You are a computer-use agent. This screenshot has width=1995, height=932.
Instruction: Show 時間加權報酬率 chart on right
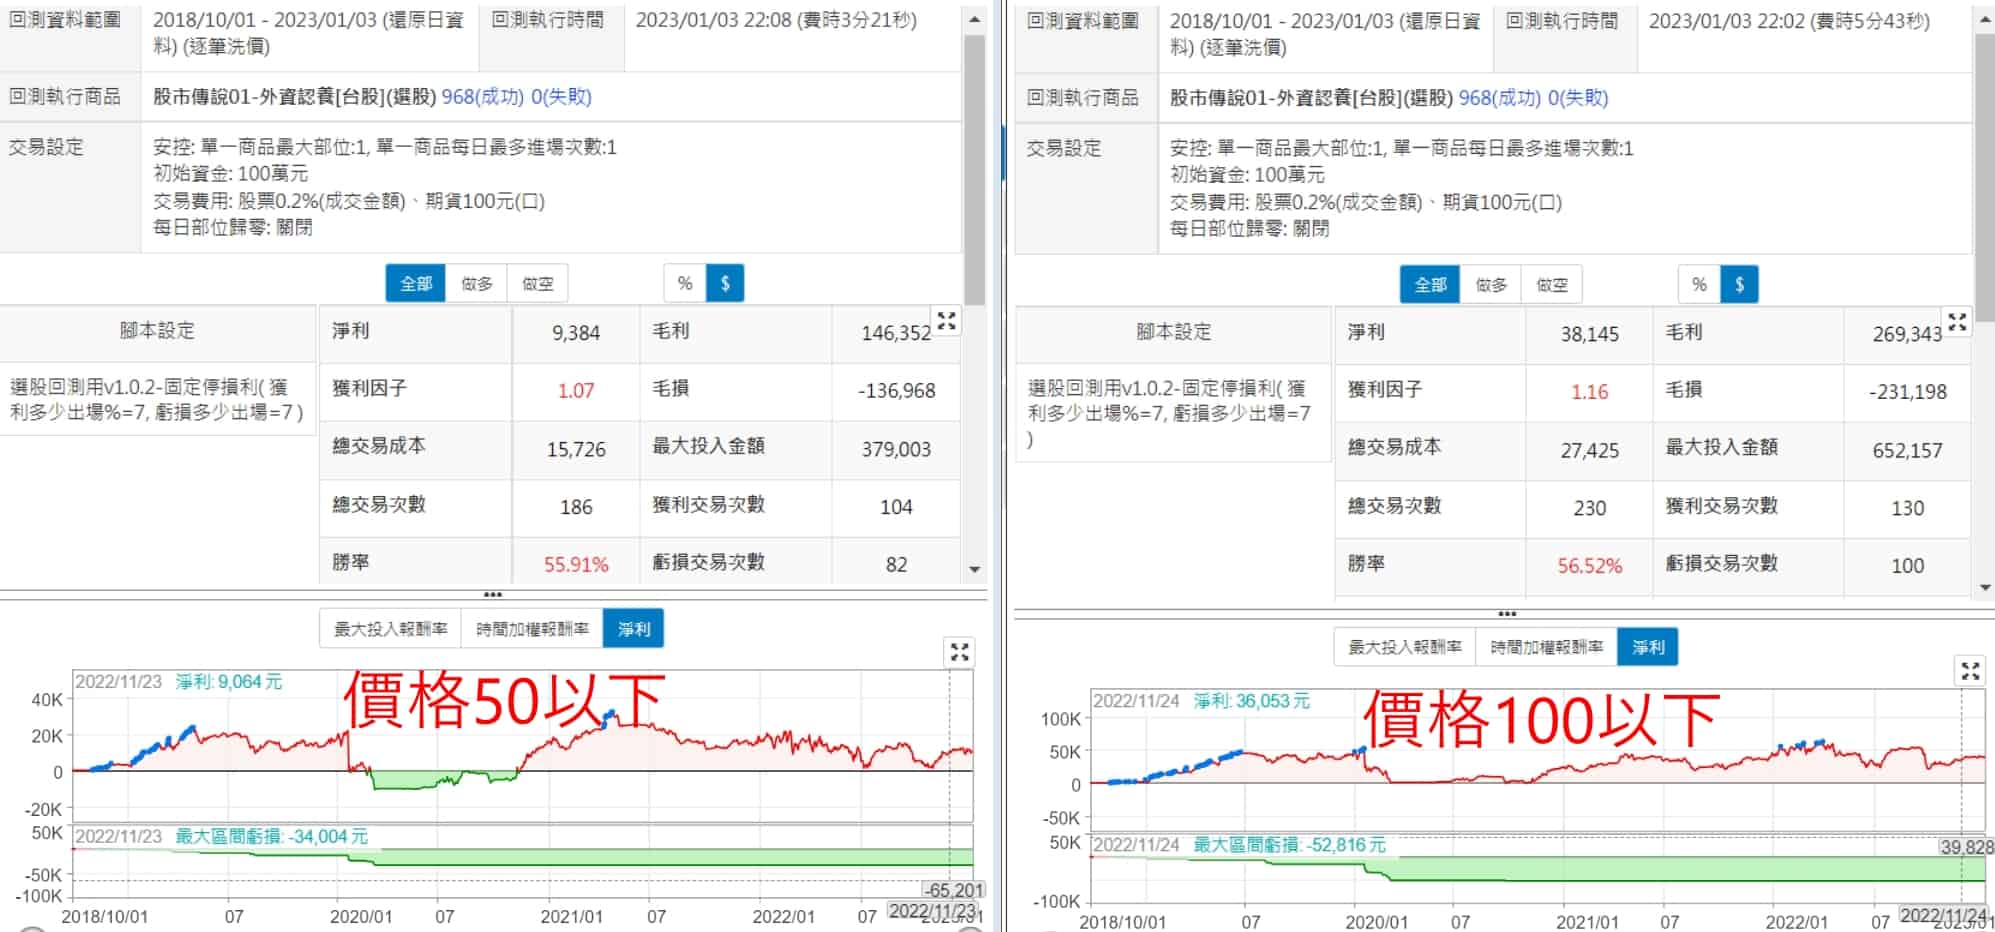click(1547, 647)
